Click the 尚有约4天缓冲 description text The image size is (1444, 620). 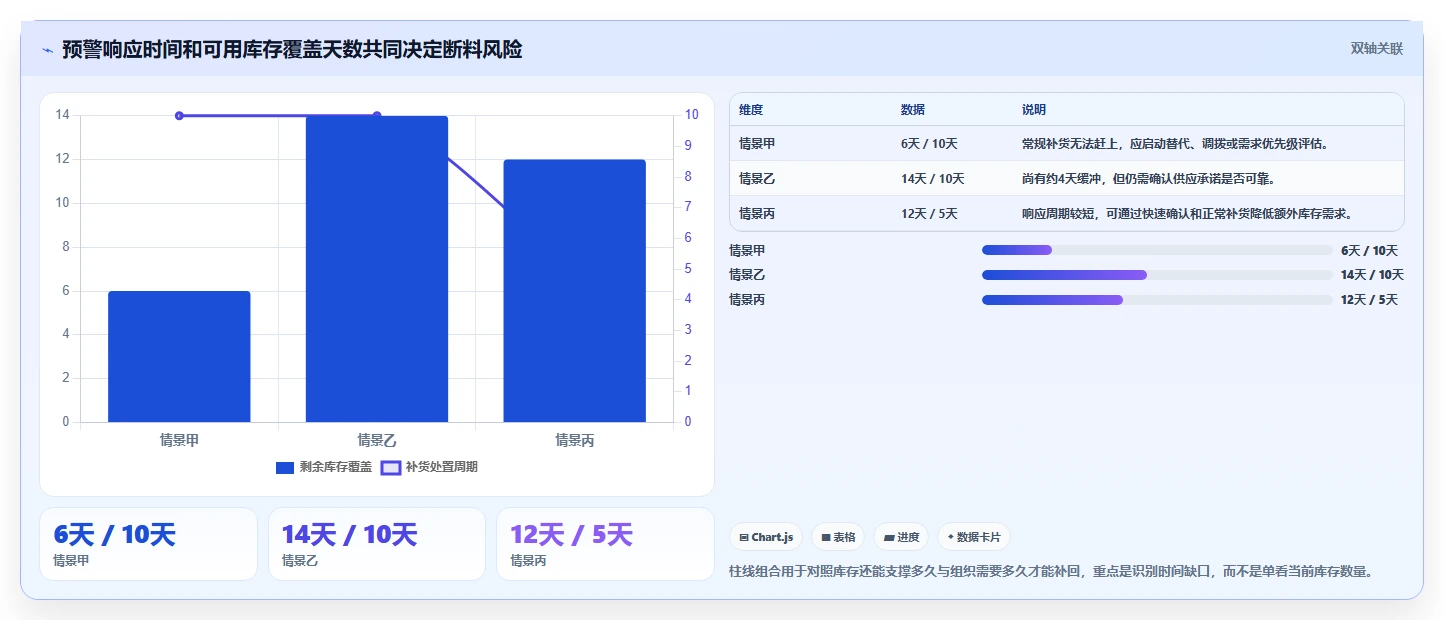tap(1149, 178)
